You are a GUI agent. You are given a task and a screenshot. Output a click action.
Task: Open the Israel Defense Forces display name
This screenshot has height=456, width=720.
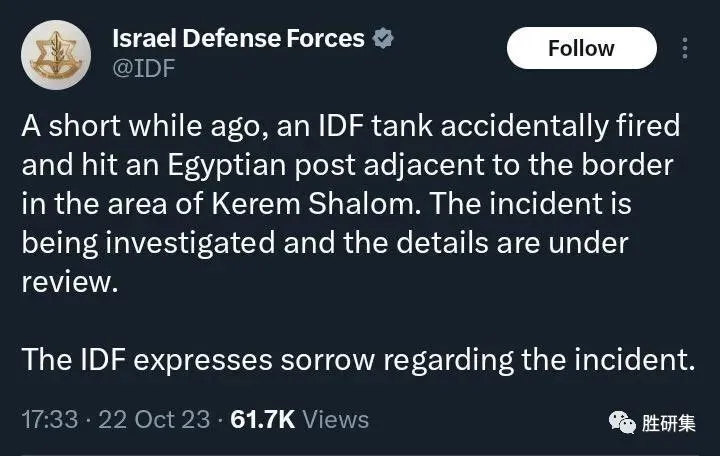click(238, 39)
